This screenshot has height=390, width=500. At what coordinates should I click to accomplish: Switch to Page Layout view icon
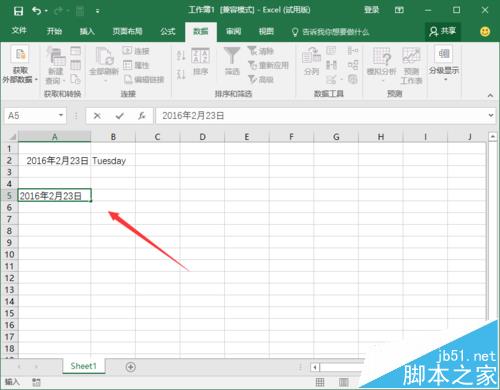(x=343, y=382)
